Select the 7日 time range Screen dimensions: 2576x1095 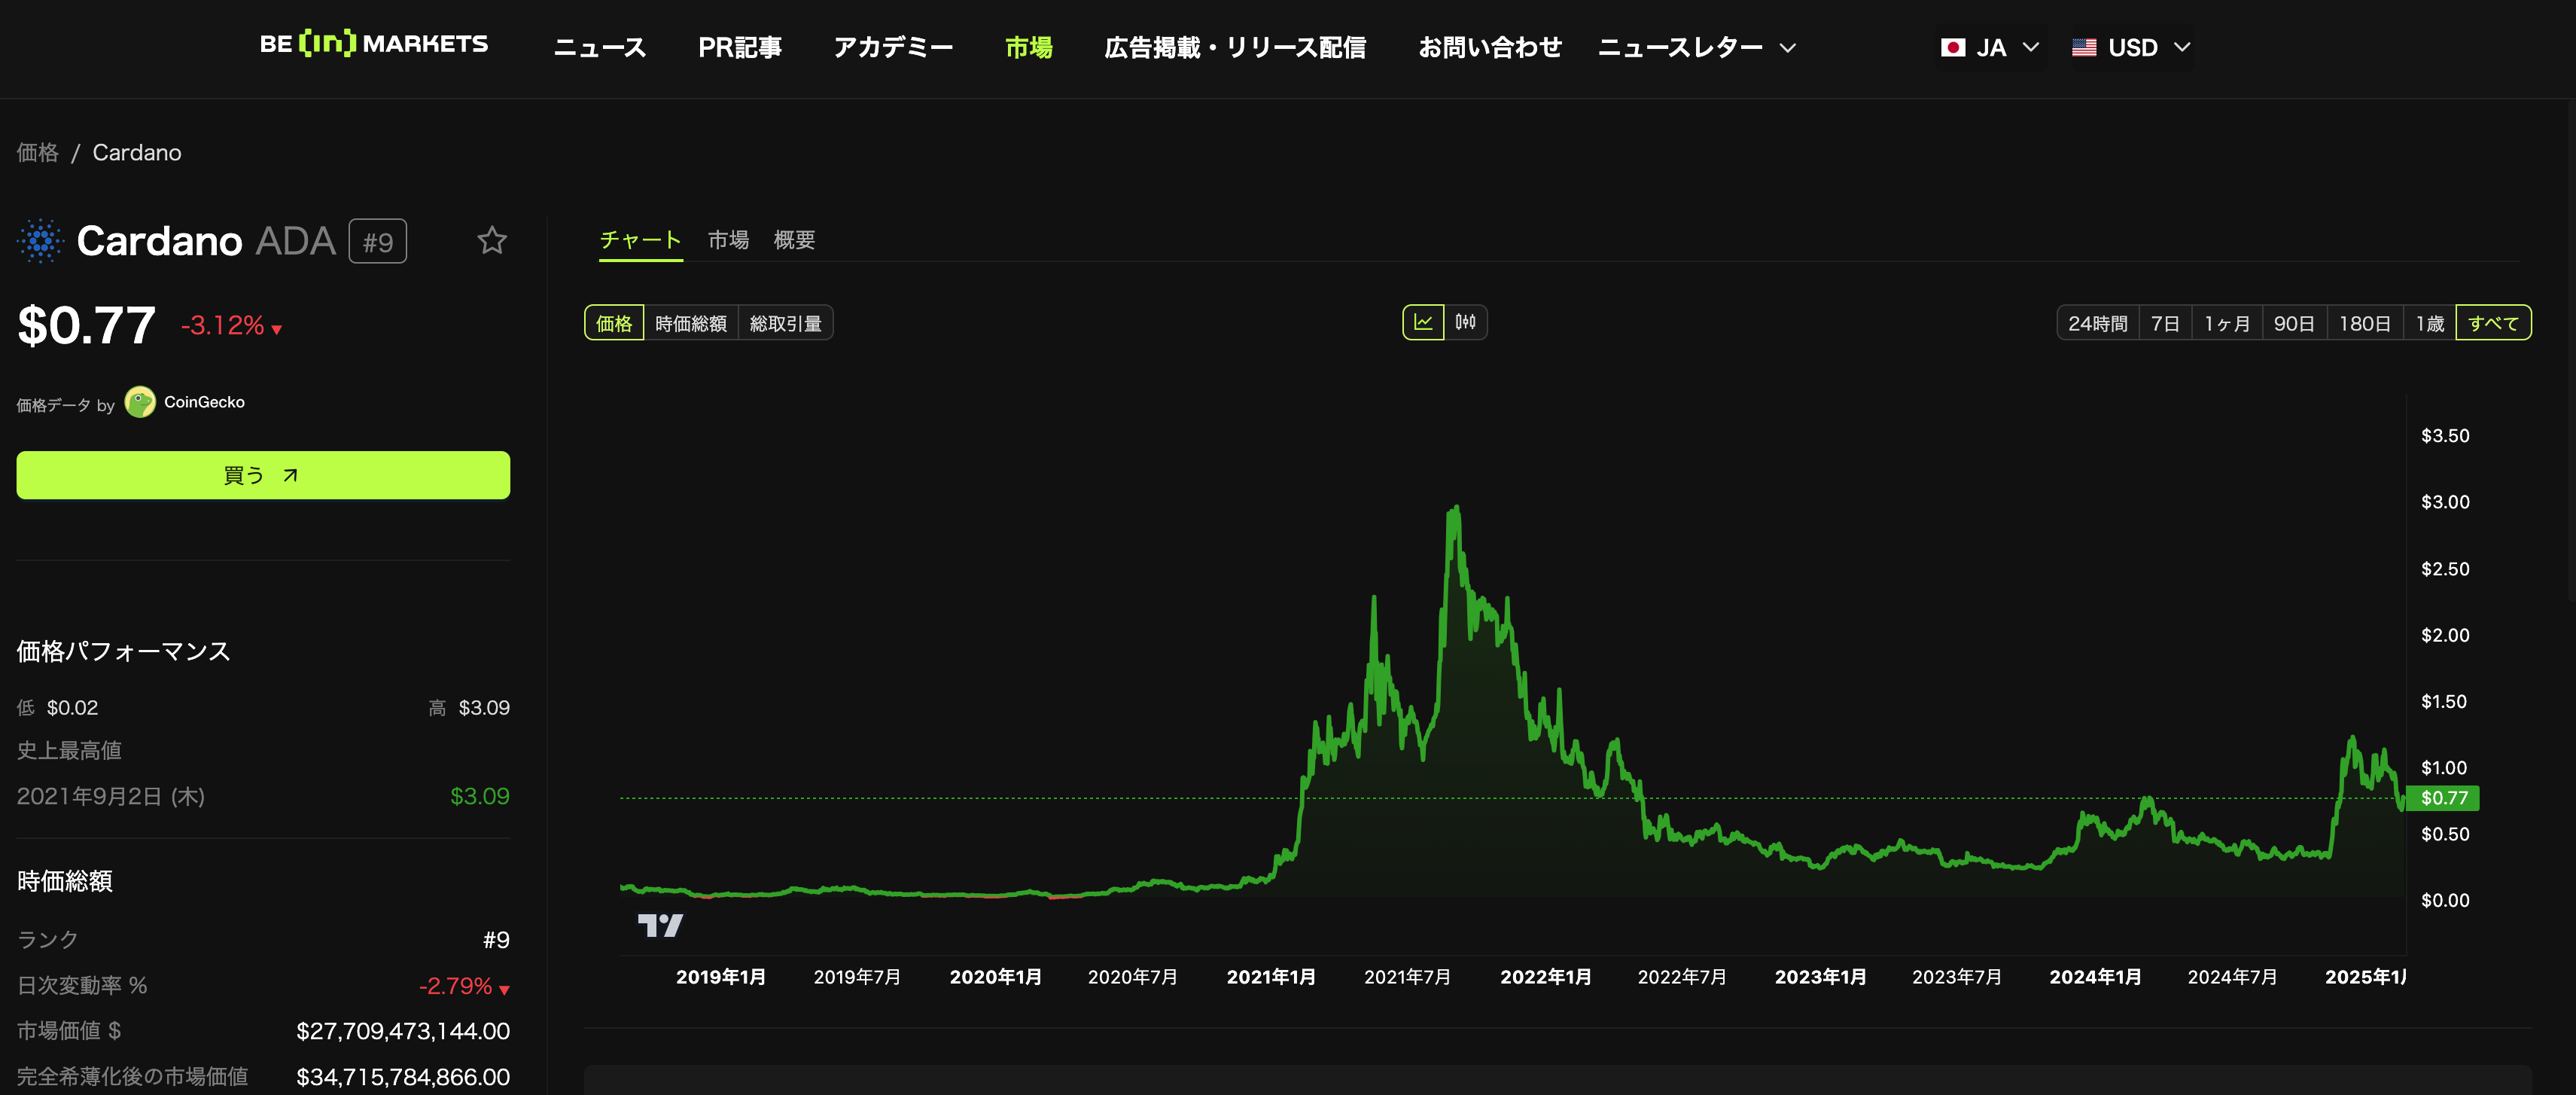tap(2164, 323)
